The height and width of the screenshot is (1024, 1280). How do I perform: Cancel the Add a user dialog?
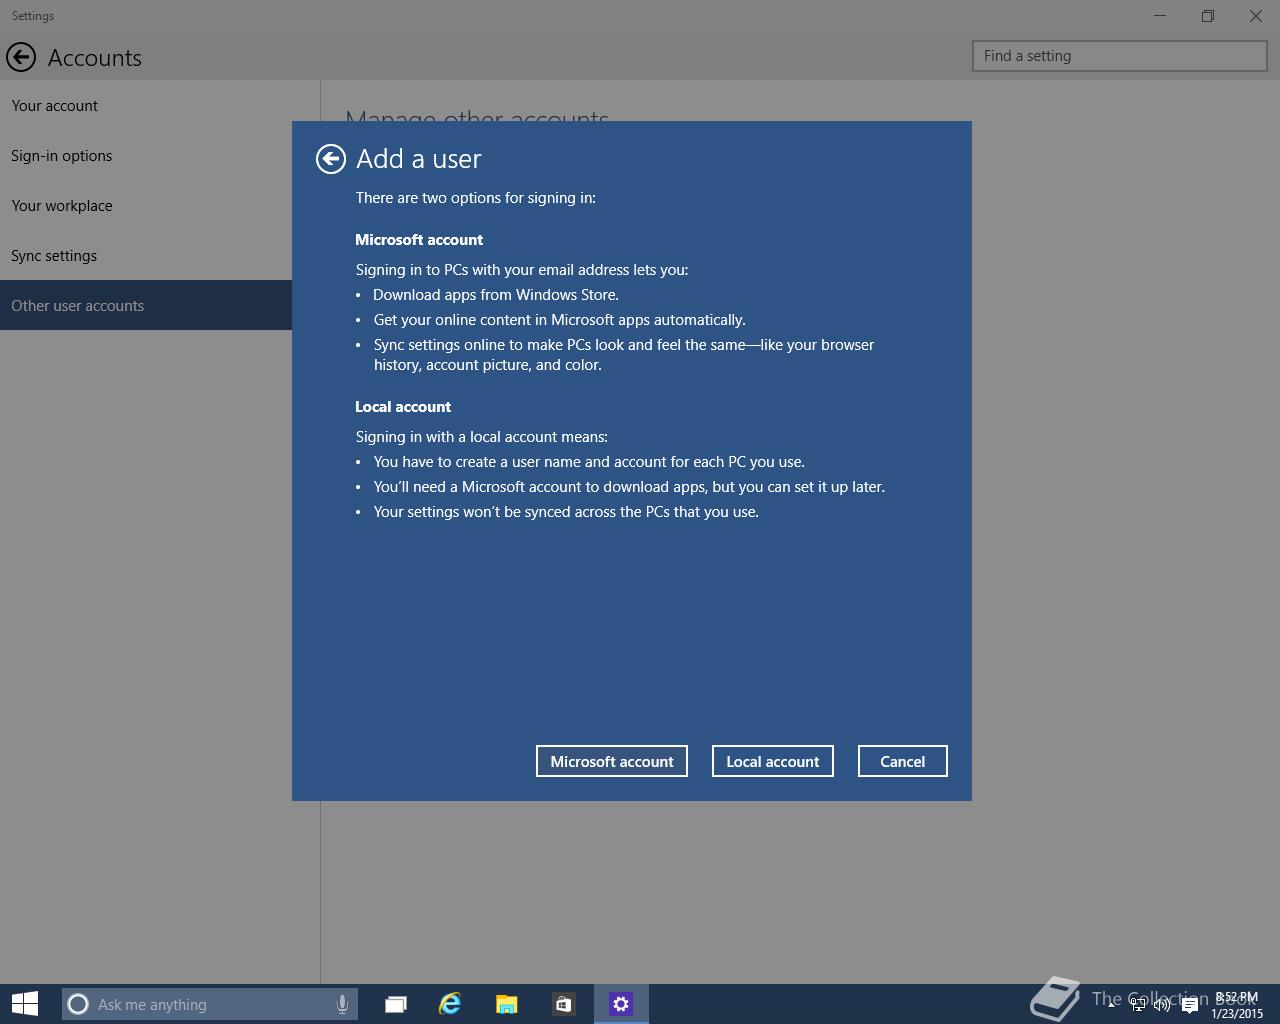[x=902, y=761]
